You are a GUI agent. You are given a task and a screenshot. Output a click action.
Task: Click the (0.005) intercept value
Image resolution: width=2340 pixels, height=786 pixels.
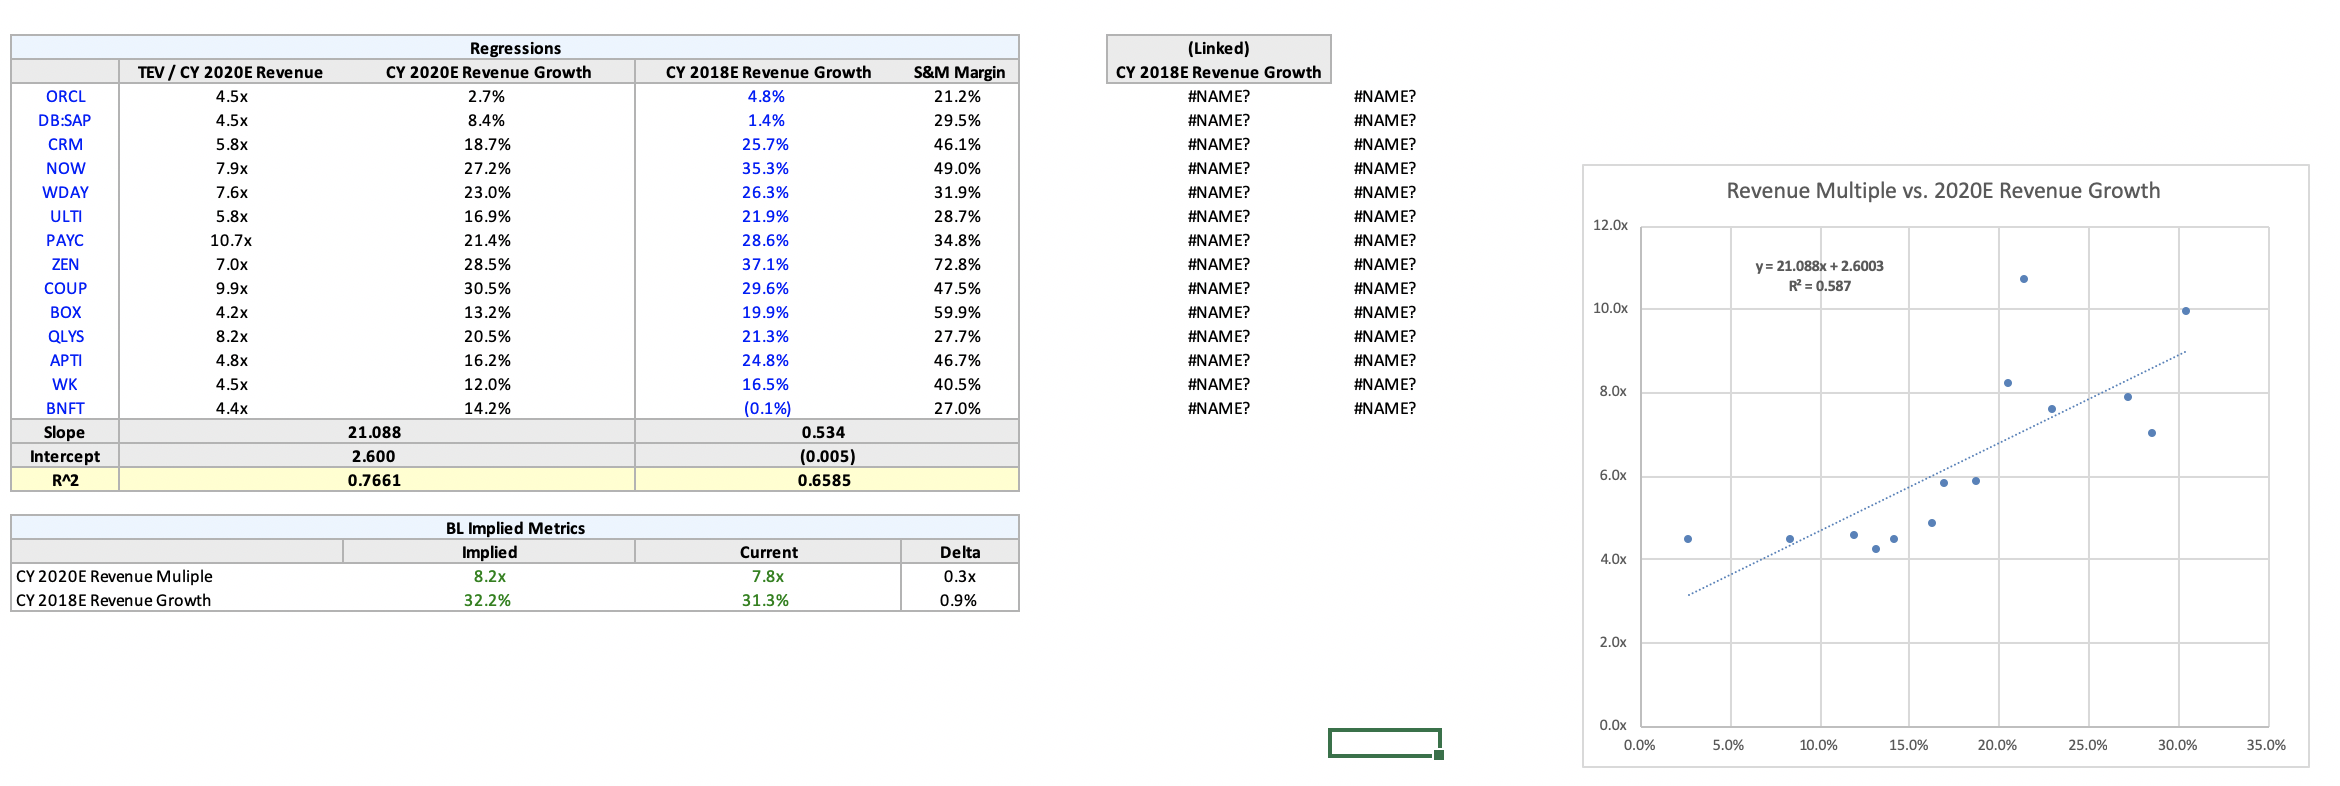[x=827, y=456]
